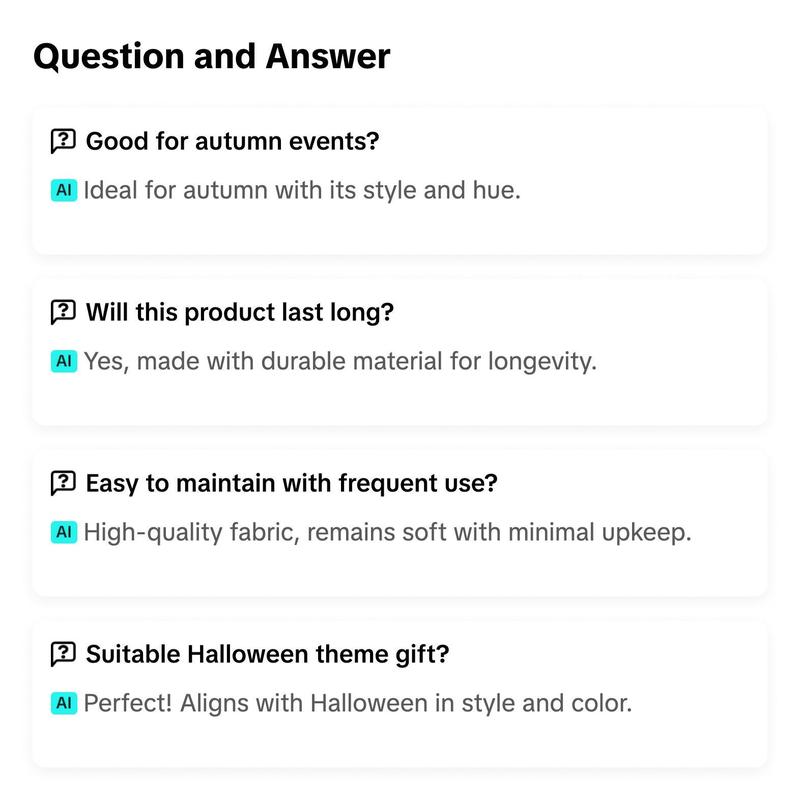Screen dimensions: 800x800
Task: Click AI badge before Perfect Aligns with Halloween
Action: click(64, 703)
